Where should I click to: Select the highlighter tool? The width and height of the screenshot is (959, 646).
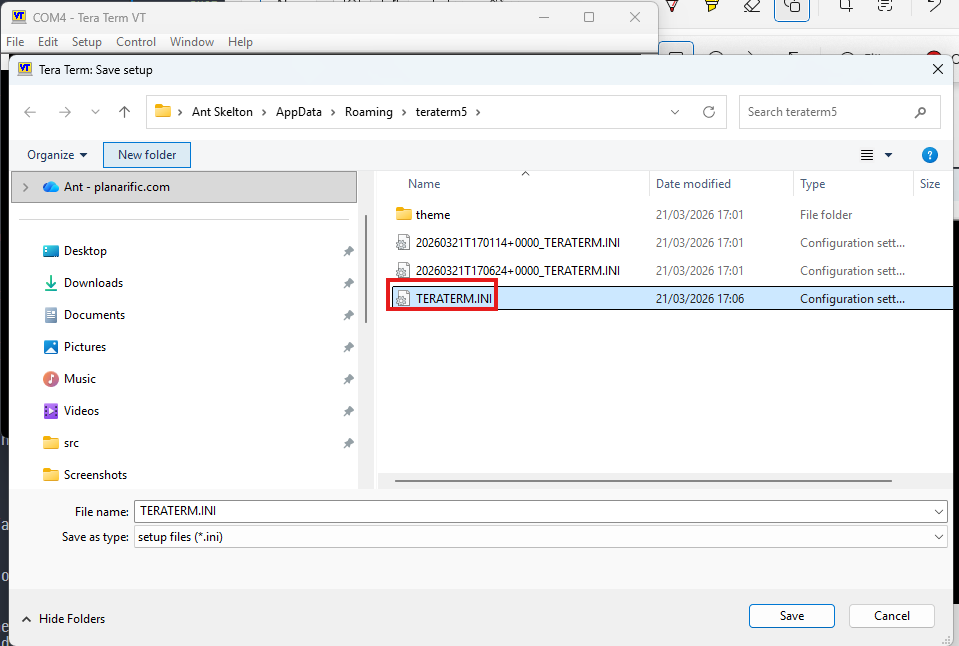point(712,8)
